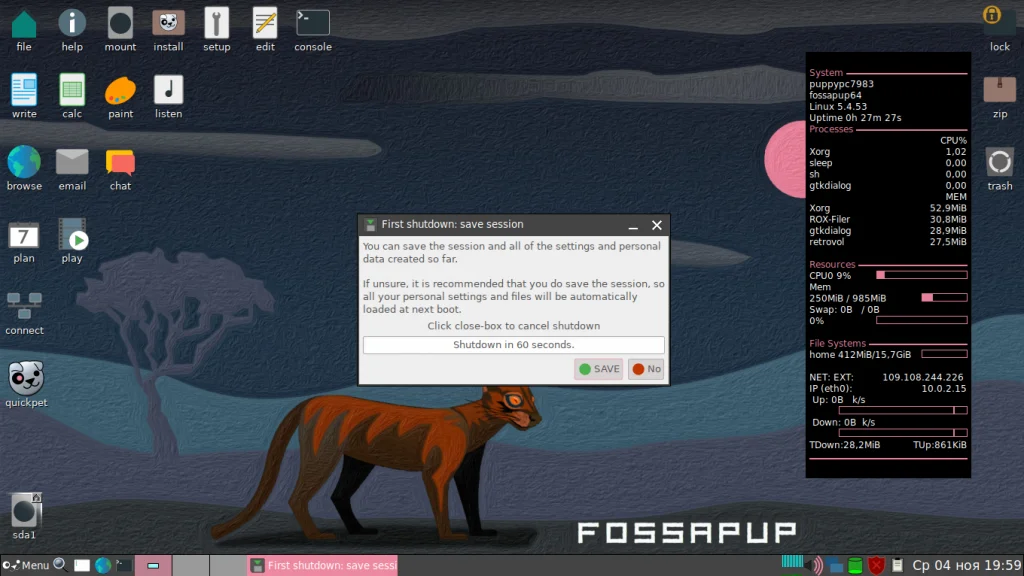Open the trash icon

[x=999, y=162]
